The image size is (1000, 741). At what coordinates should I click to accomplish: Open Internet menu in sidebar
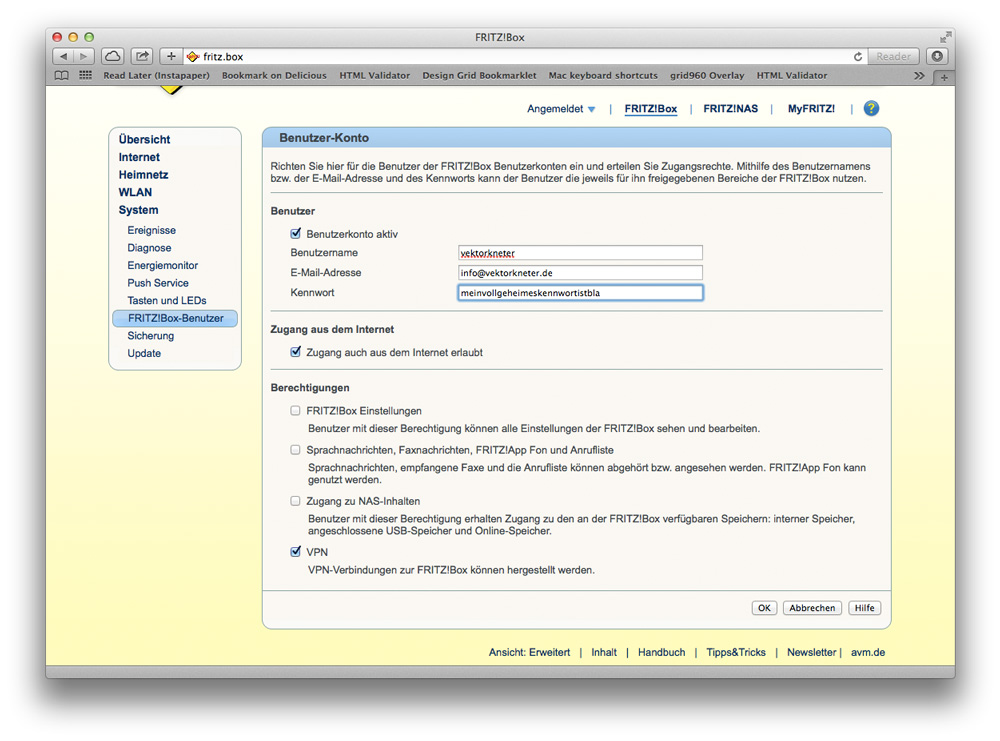(x=139, y=157)
